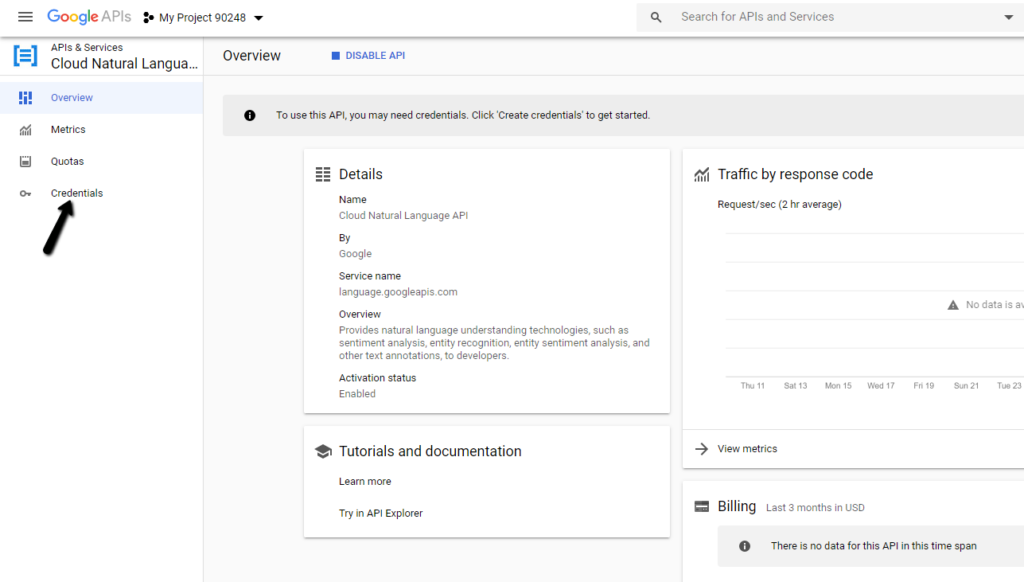Click the Service name field label
The image size is (1024, 582).
coord(370,276)
